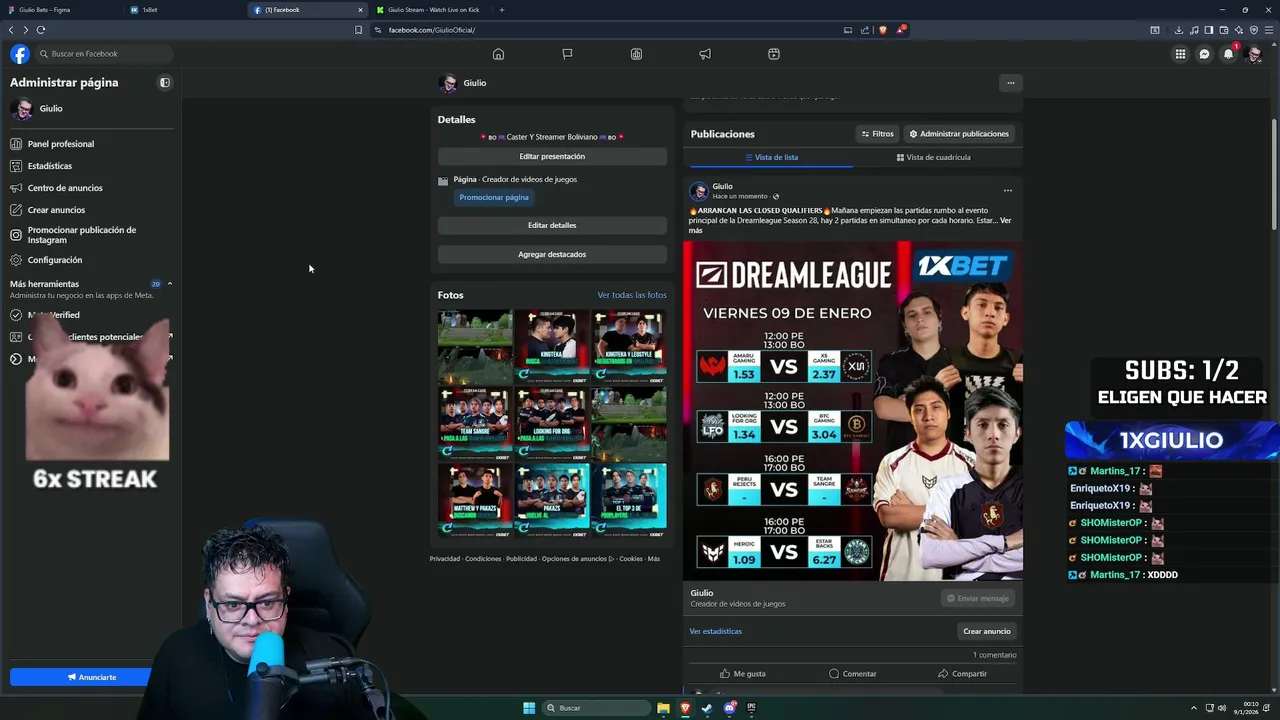Open Filtros for publications
This screenshot has height=720, width=1280.
tap(877, 134)
